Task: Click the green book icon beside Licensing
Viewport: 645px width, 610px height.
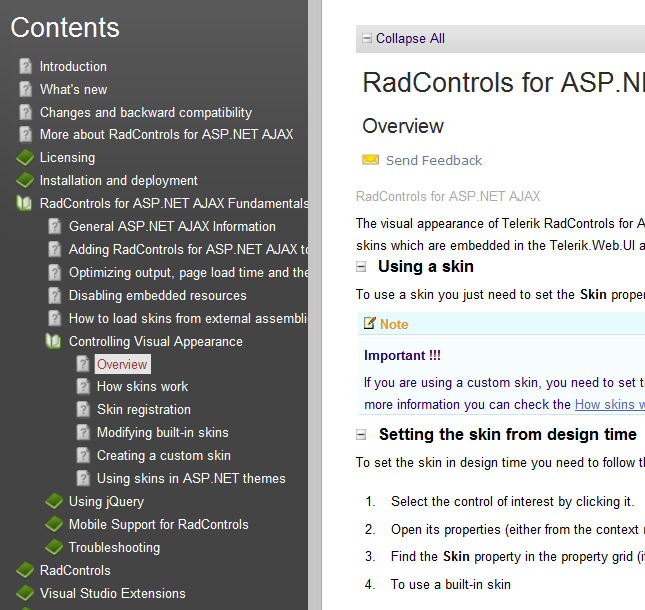Action: [x=25, y=158]
